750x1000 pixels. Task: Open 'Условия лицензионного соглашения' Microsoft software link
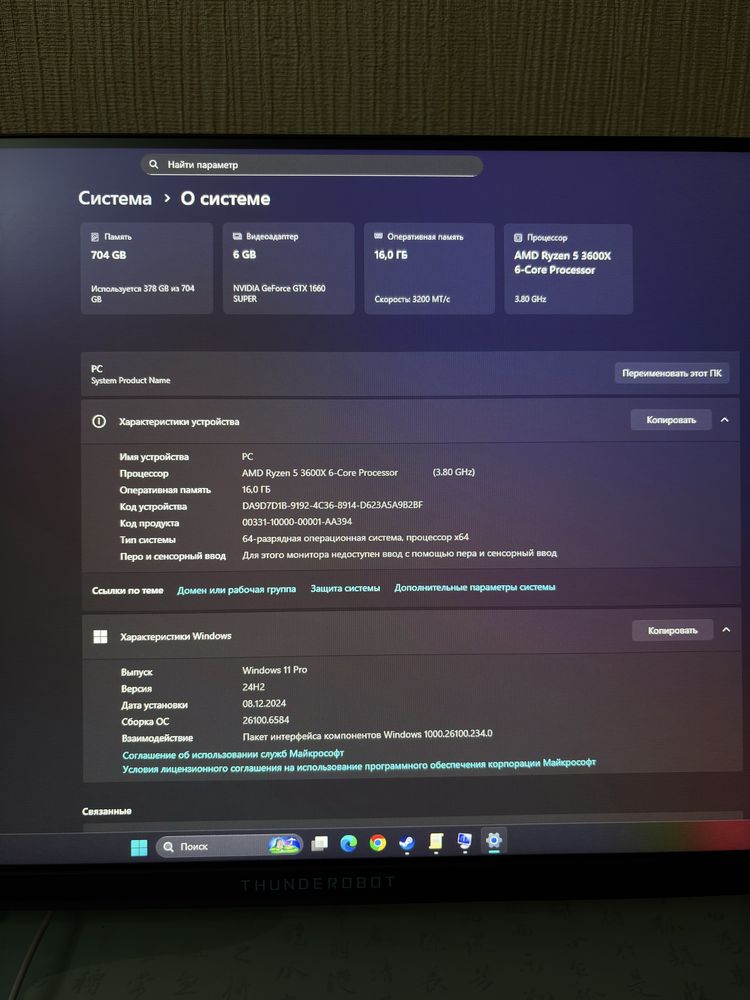(x=359, y=766)
